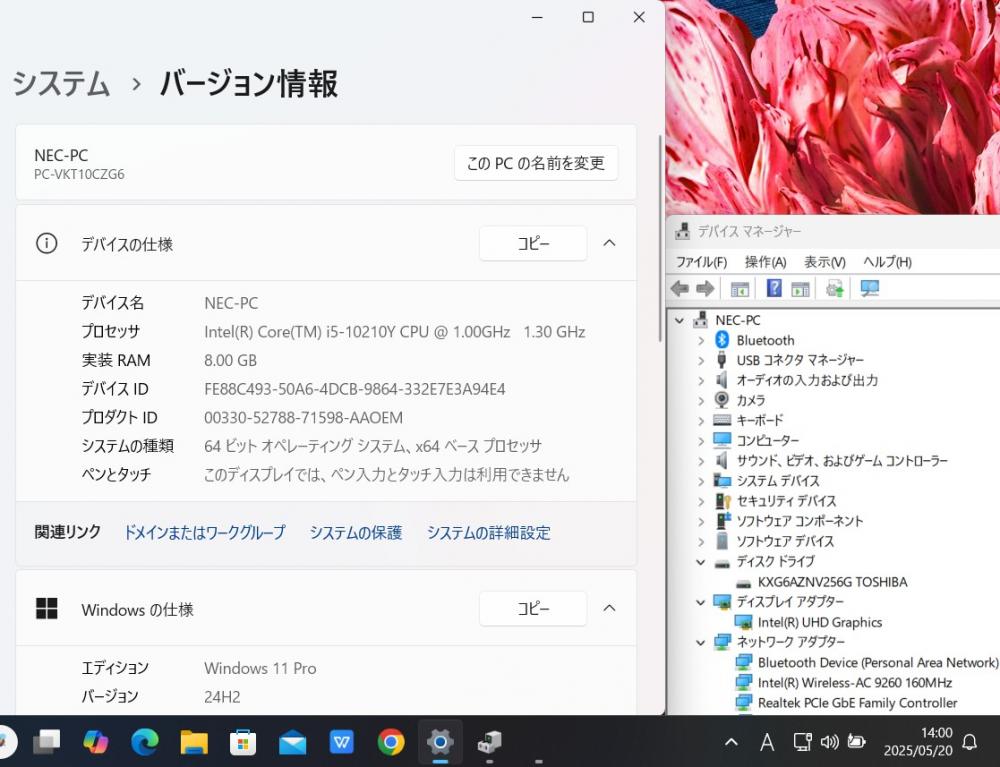Viewport: 1000px width, 767px height.
Task: Go back to システム via the breadcrumb
Action: tap(61, 84)
